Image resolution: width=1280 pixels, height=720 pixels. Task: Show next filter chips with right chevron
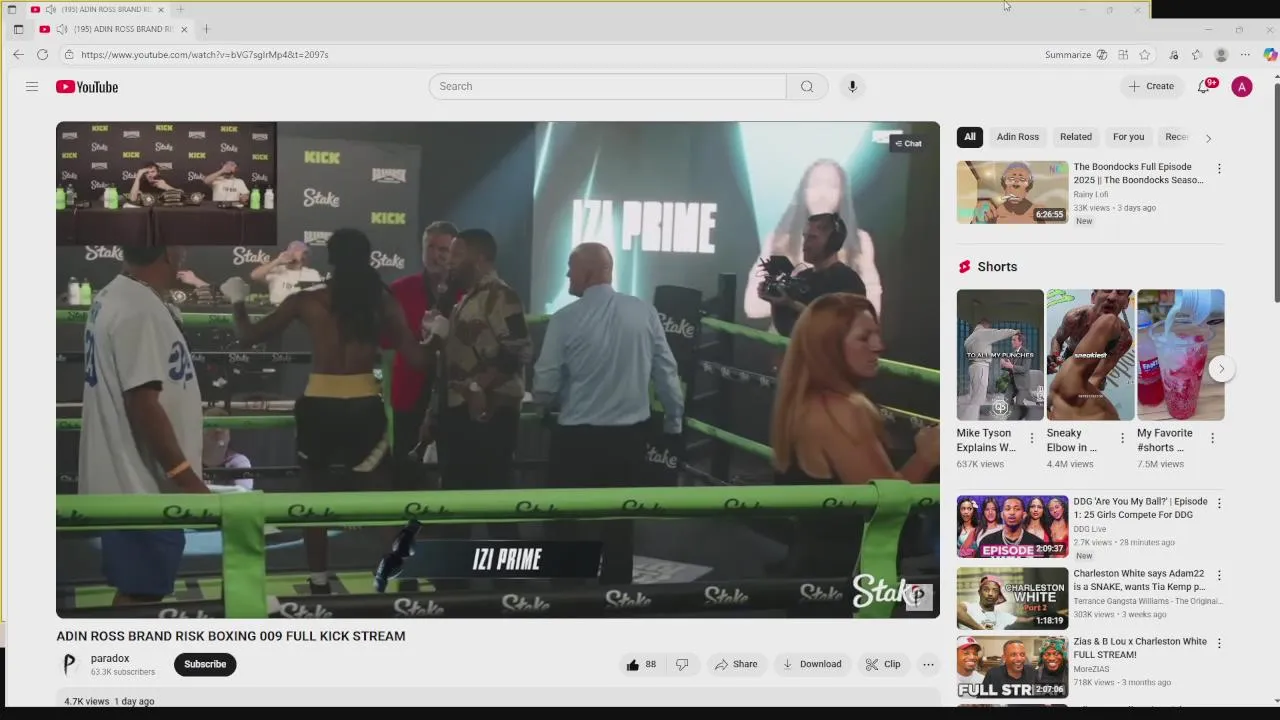click(x=1208, y=138)
